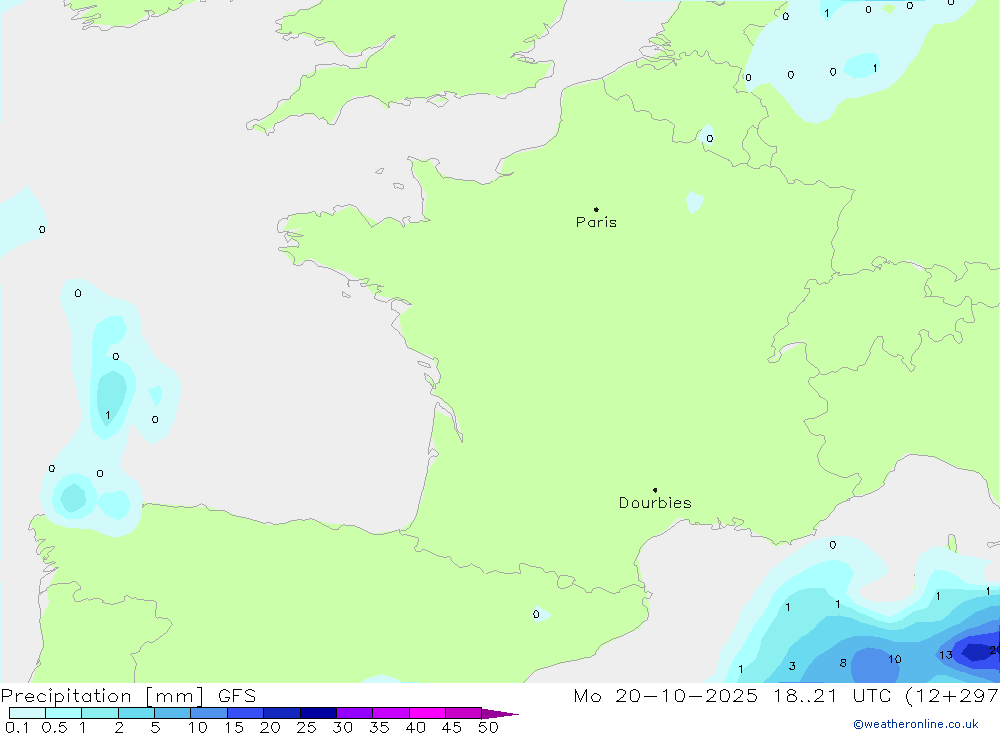Pick the 5–10 mm legend color swatch
Screen dimensions: 1000x733
pyautogui.click(x=172, y=713)
